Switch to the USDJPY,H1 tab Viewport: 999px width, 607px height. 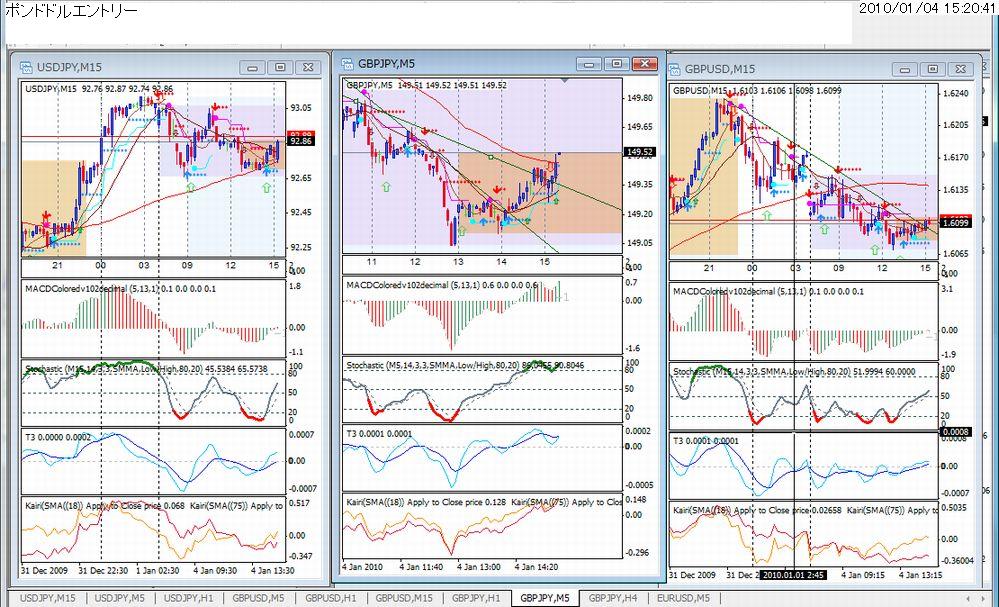188,598
